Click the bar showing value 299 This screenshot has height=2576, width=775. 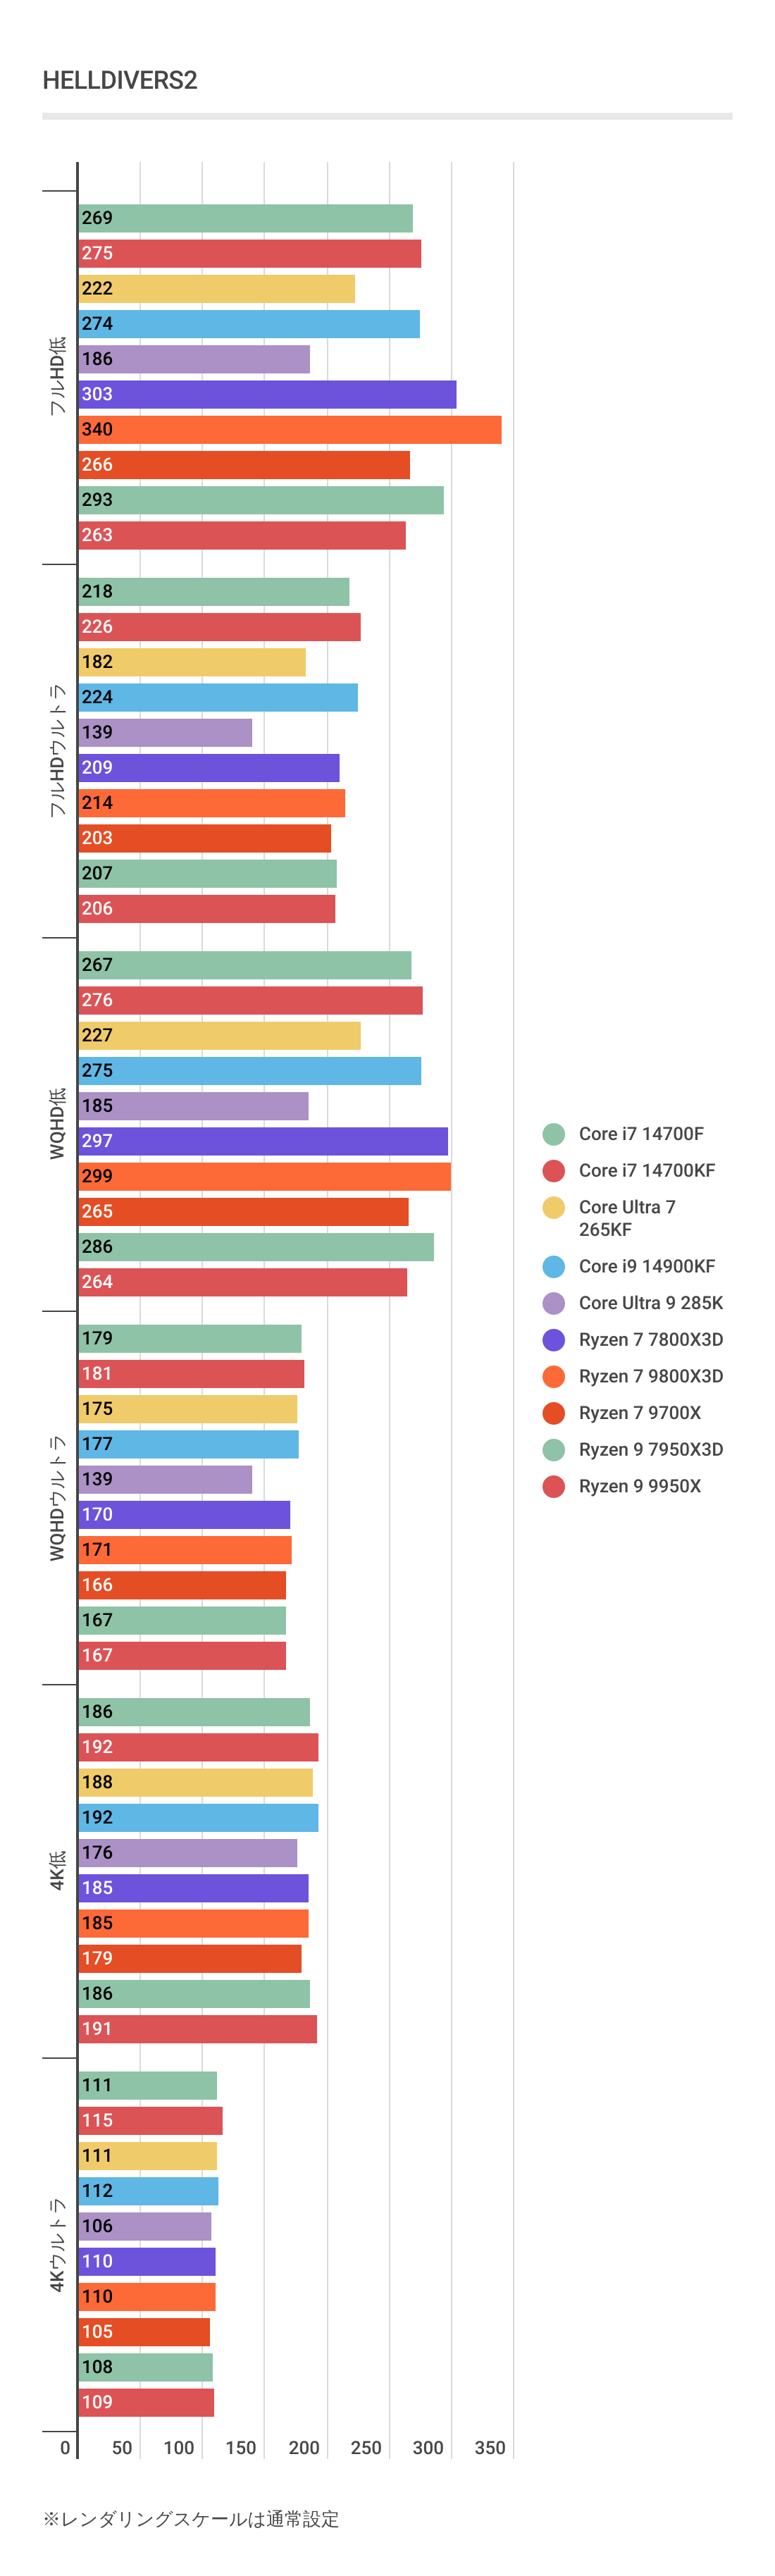tap(265, 1177)
